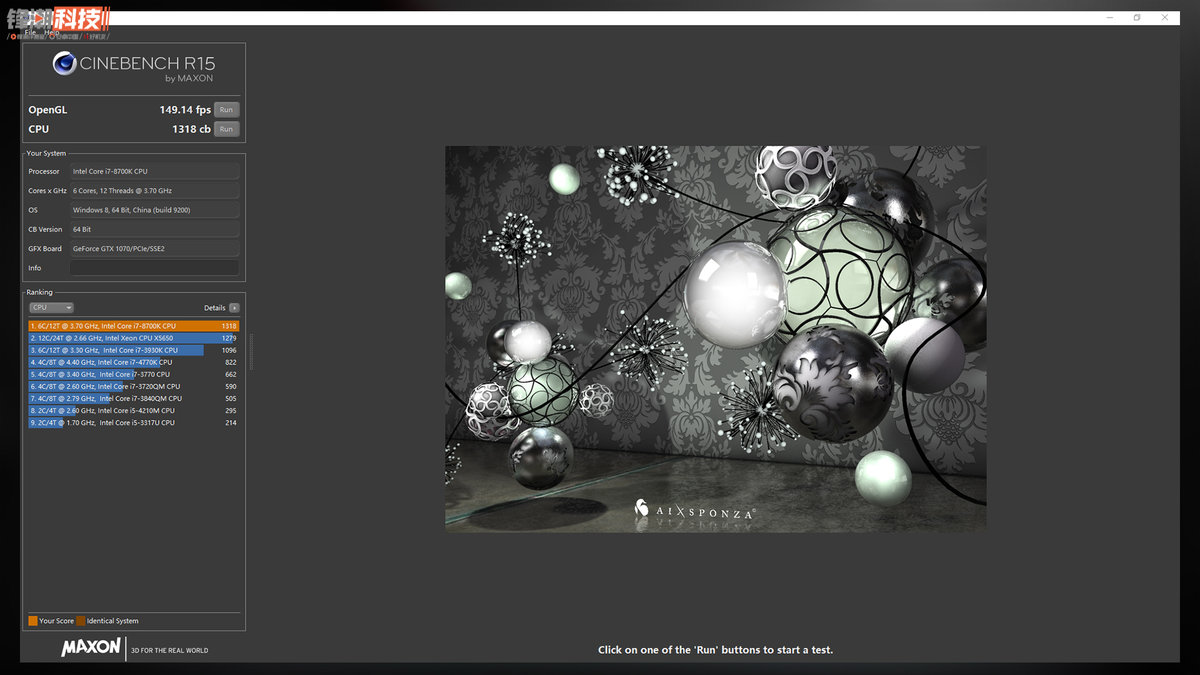The image size is (1200, 675).
Task: Open the File menu
Action: pos(30,32)
